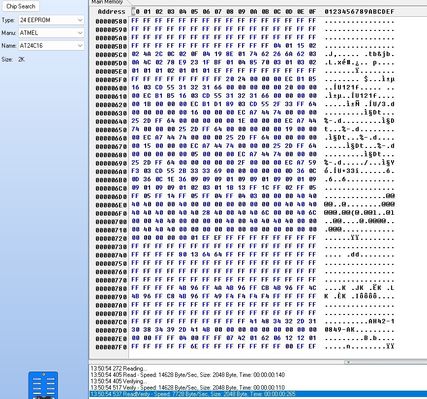The width and height of the screenshot is (427, 399).
Task: Click the first byte at address 00000580
Action: coord(135,21)
